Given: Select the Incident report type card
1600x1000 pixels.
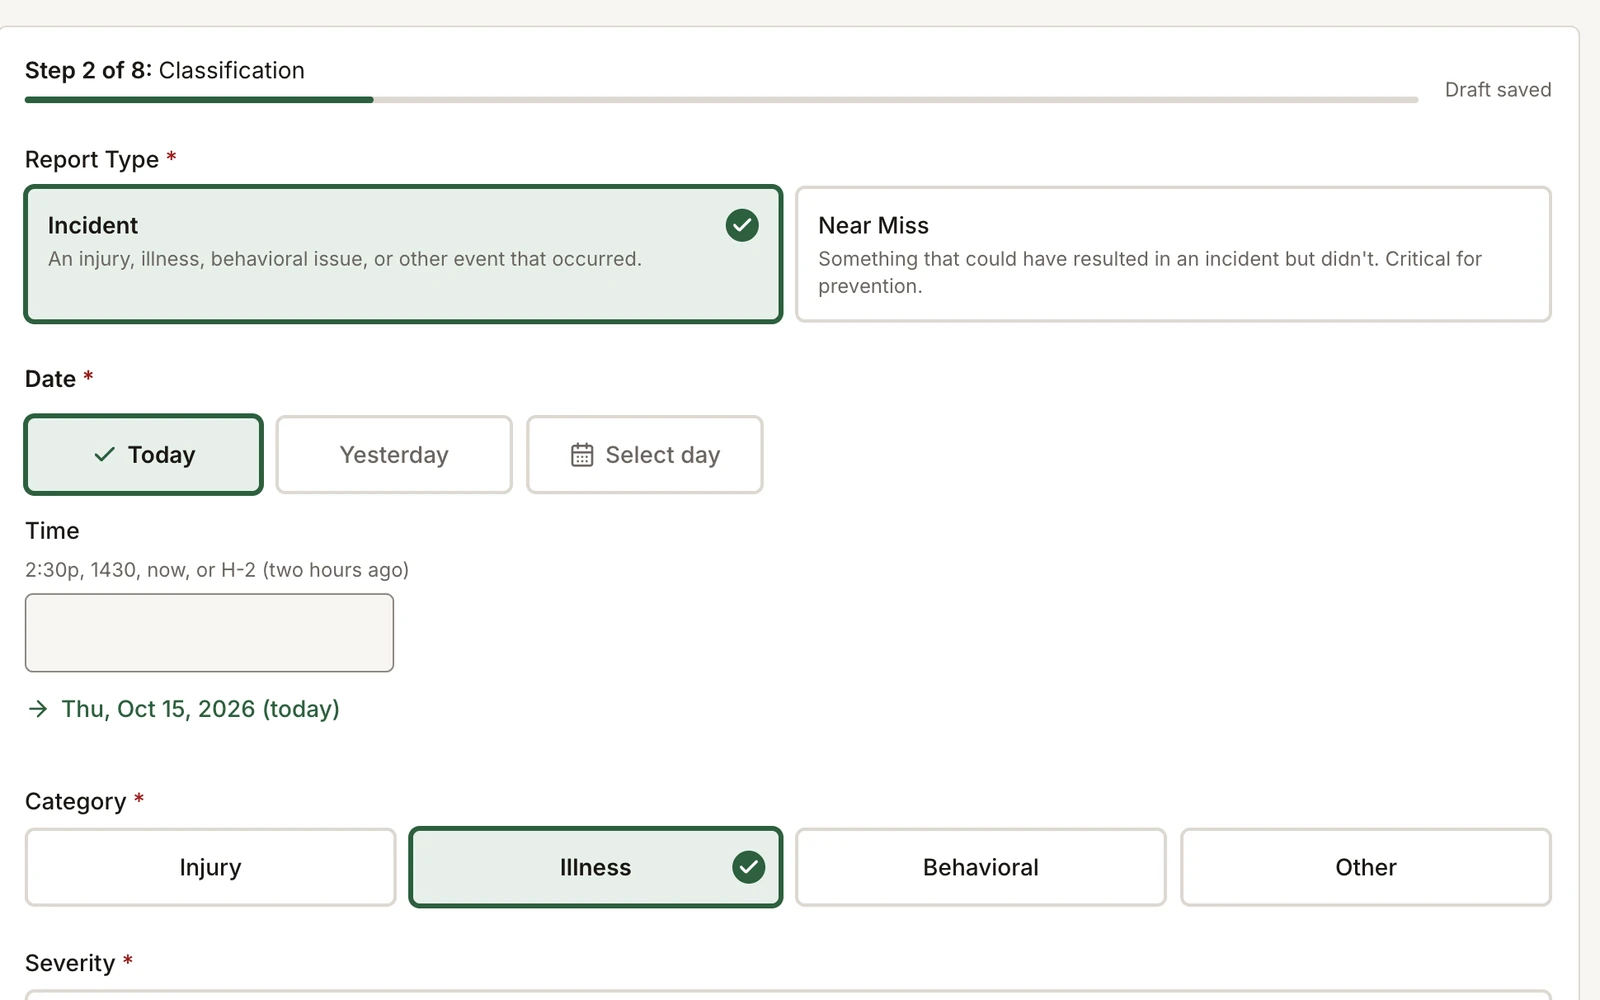Looking at the screenshot, I should [x=403, y=254].
